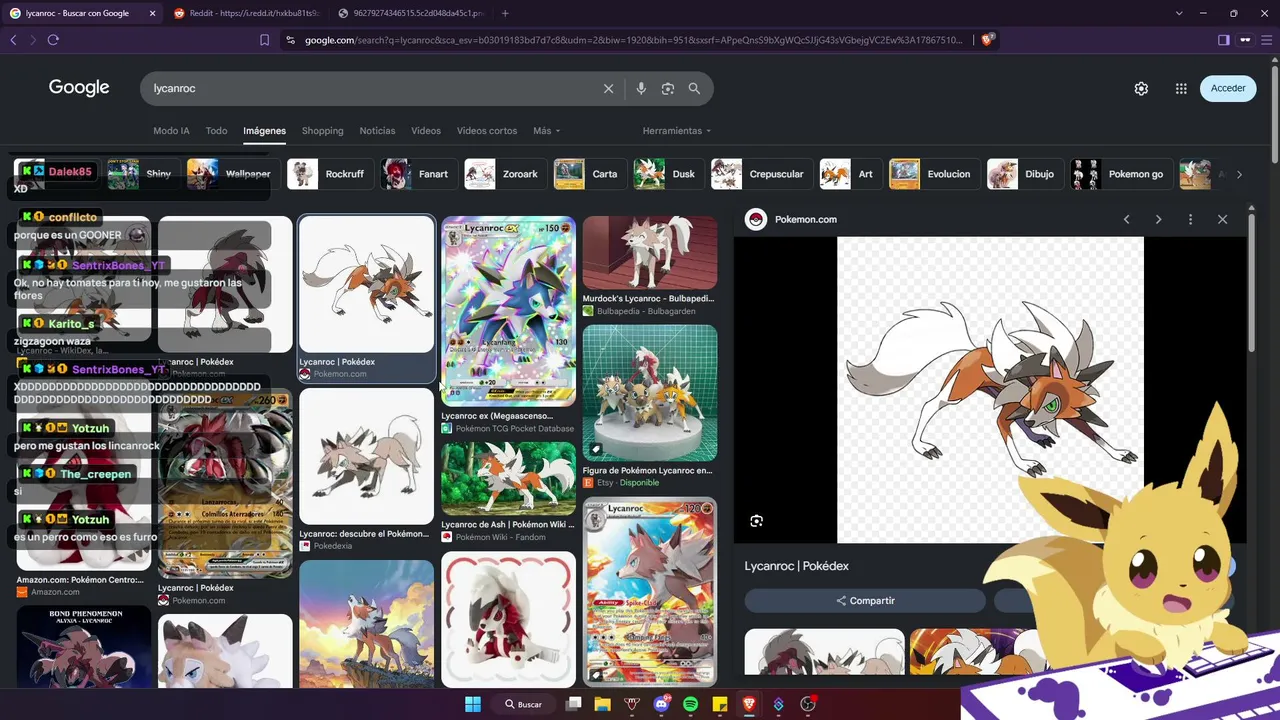Open File Explorer from the taskbar
This screenshot has height=720, width=1280.
[602, 704]
